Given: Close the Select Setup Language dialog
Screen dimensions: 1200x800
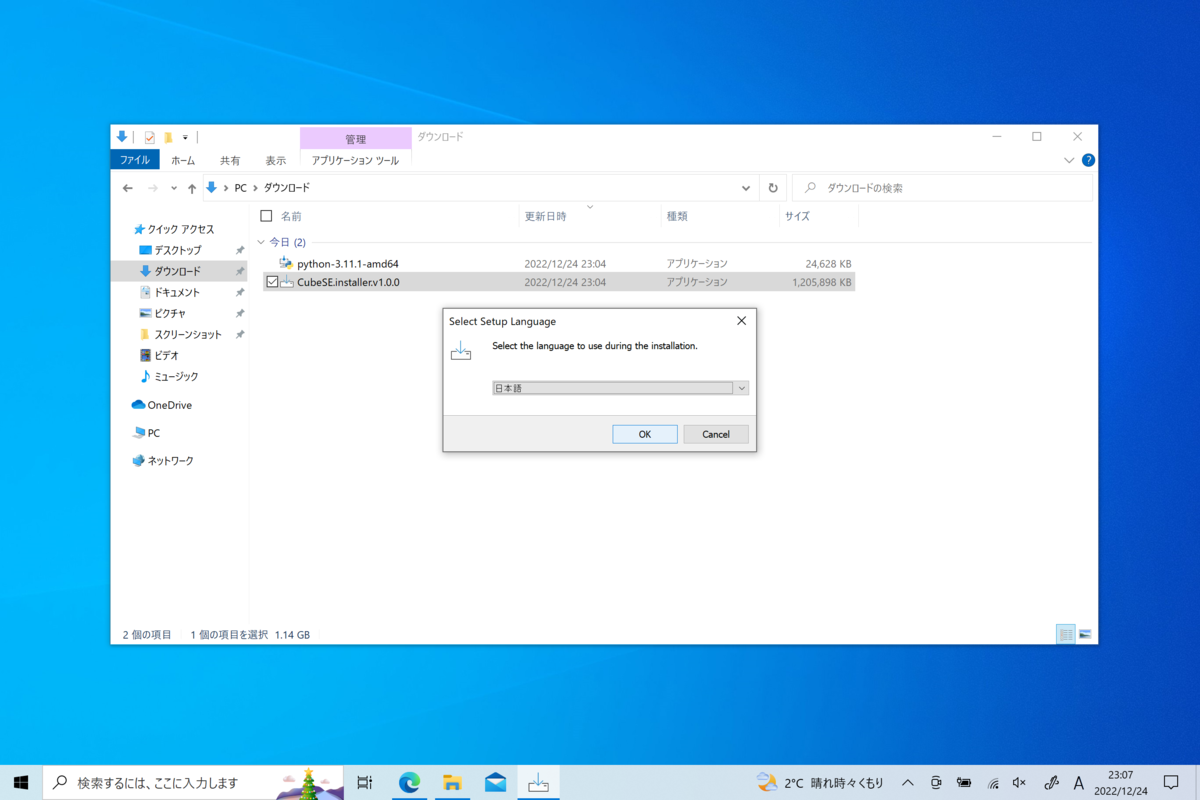Looking at the screenshot, I should (741, 321).
